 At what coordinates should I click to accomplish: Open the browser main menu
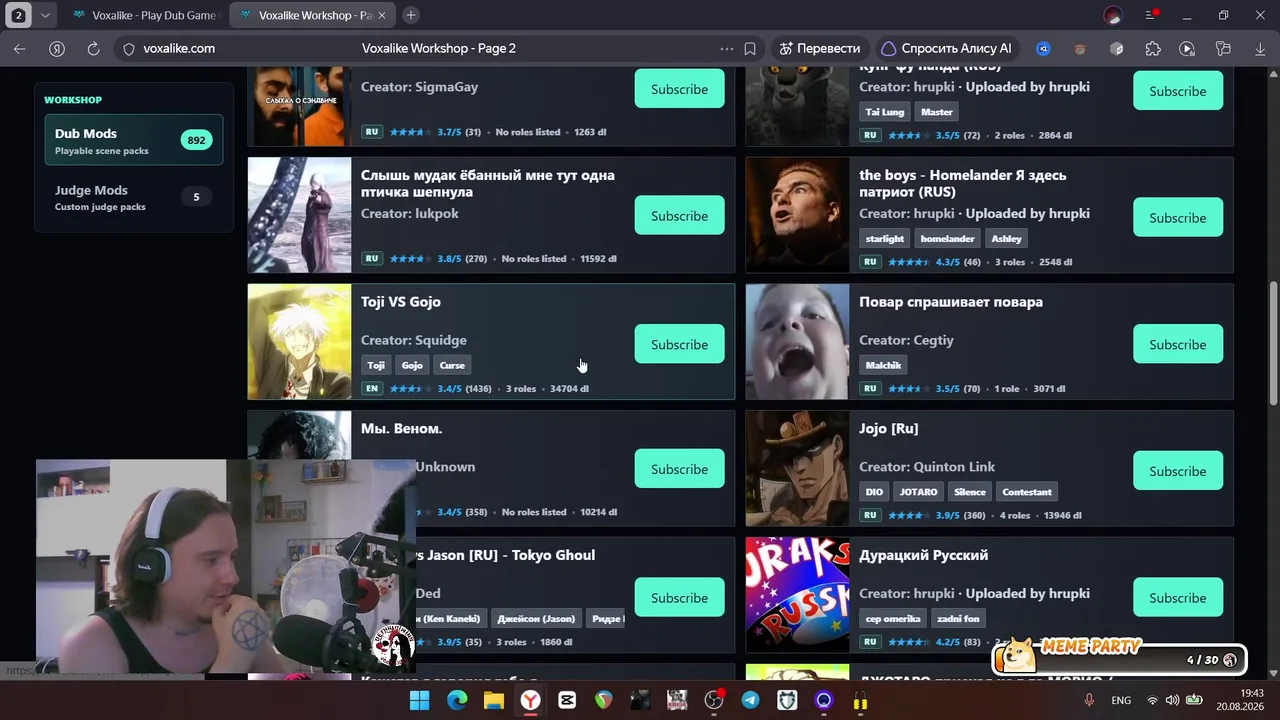coord(1151,15)
